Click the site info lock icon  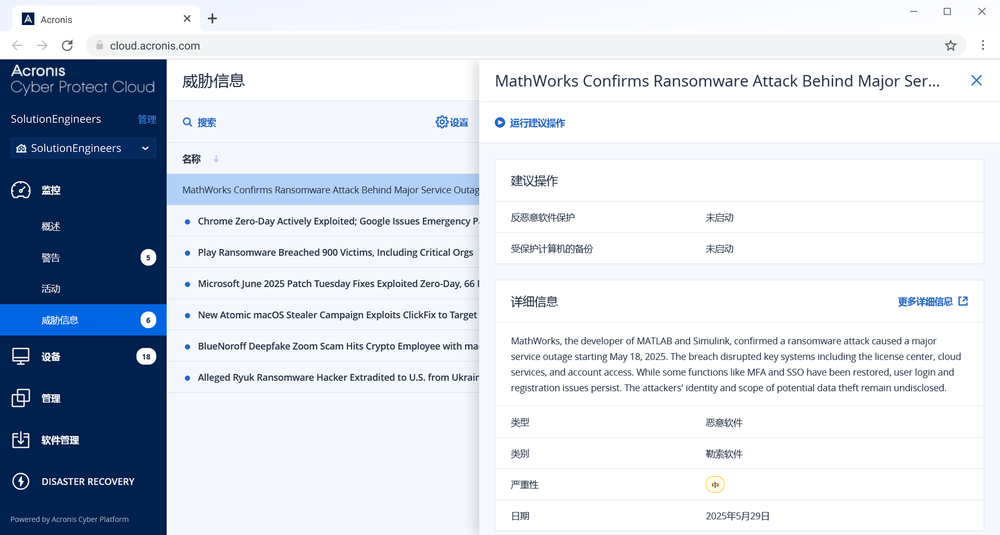click(x=99, y=45)
